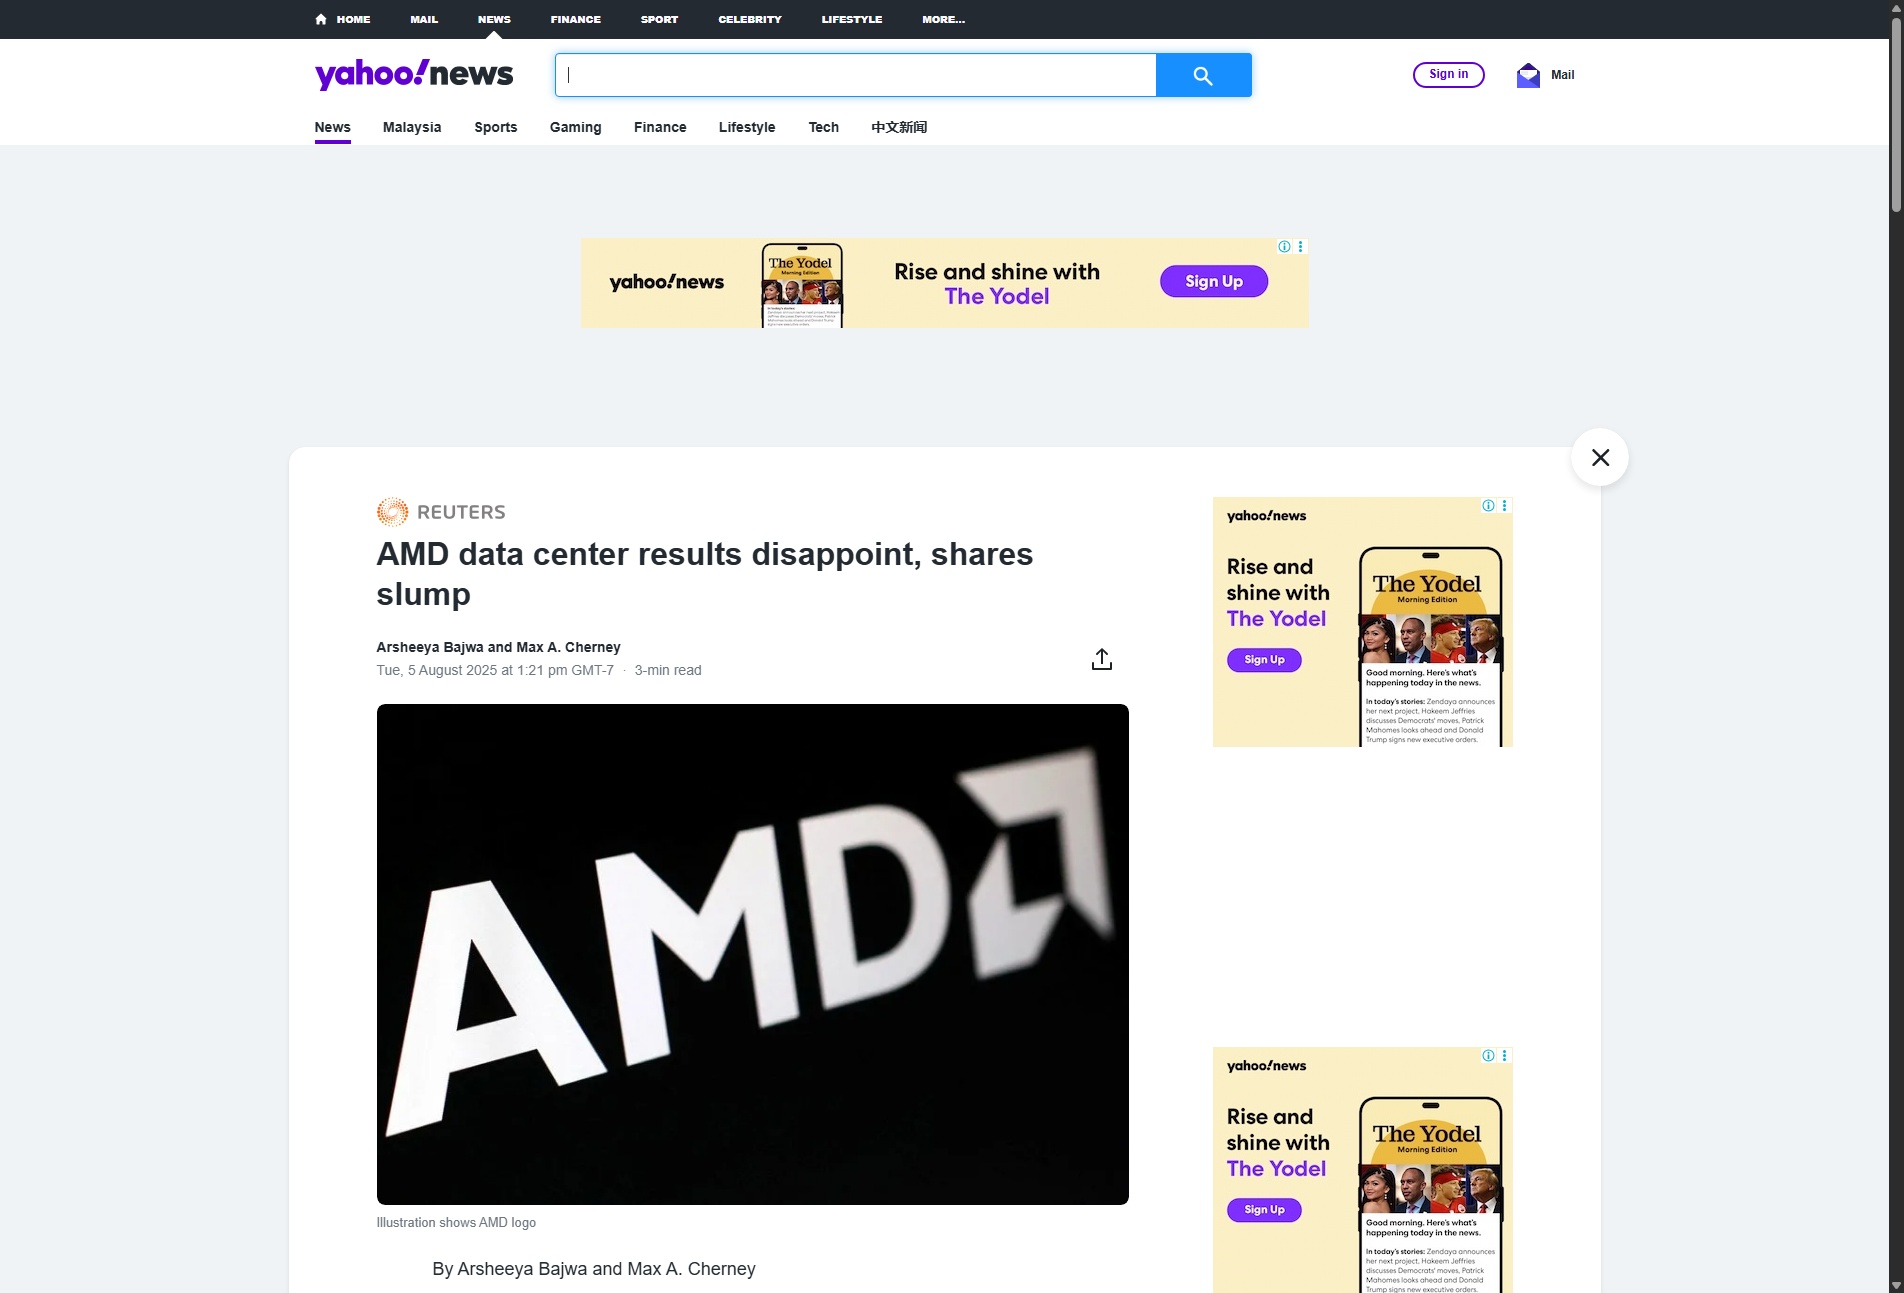Open the 中文新闻 tab

tap(899, 127)
